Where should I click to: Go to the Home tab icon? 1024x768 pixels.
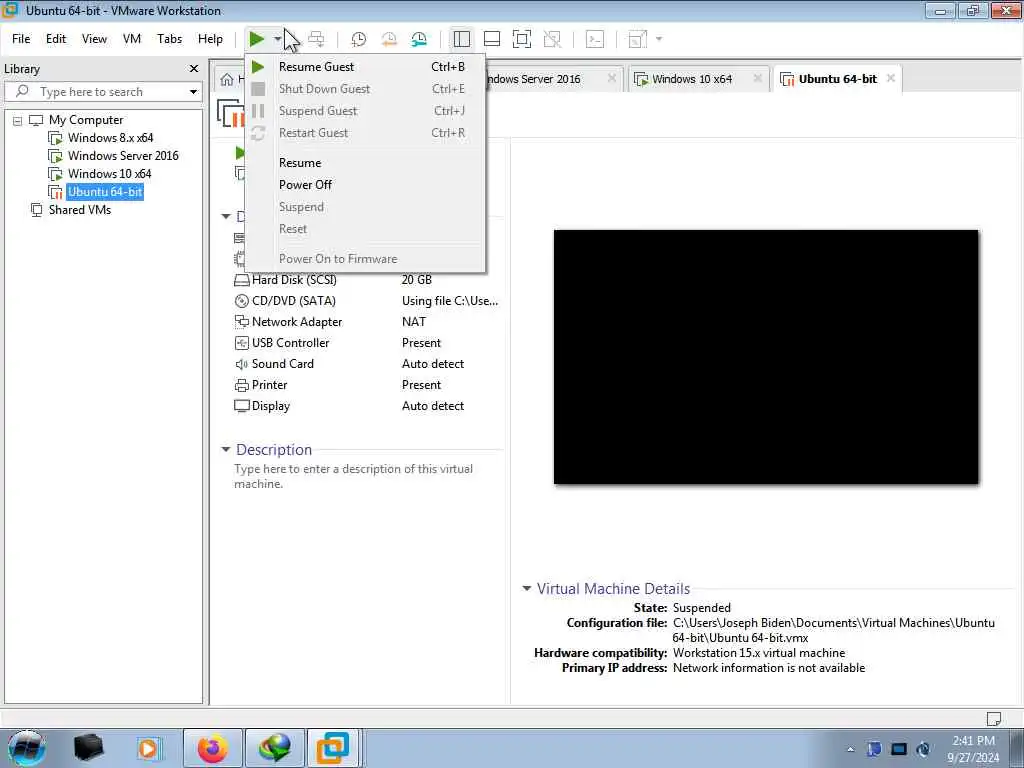227,80
